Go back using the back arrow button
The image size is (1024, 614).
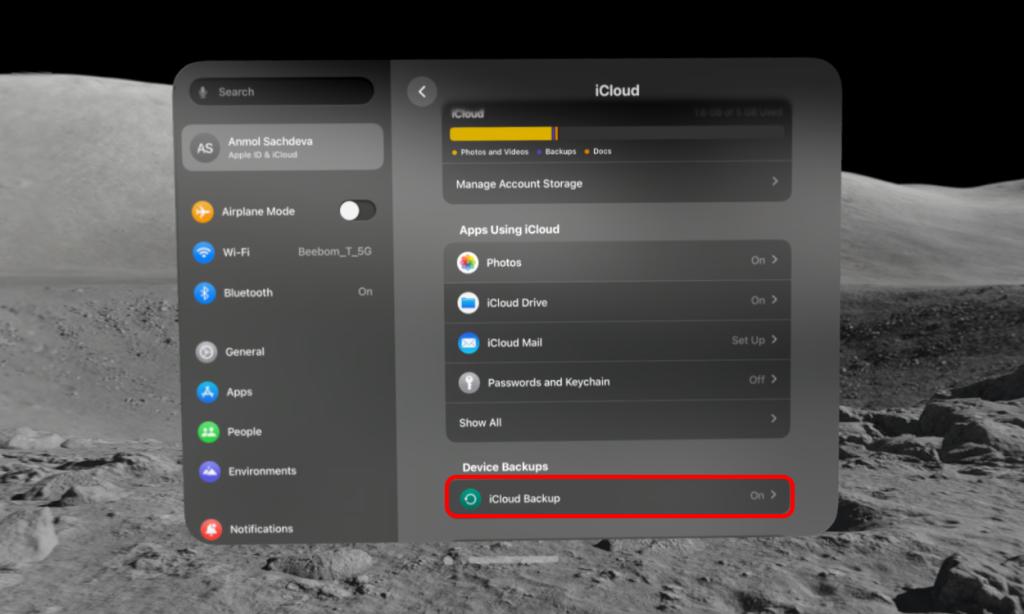coord(422,91)
